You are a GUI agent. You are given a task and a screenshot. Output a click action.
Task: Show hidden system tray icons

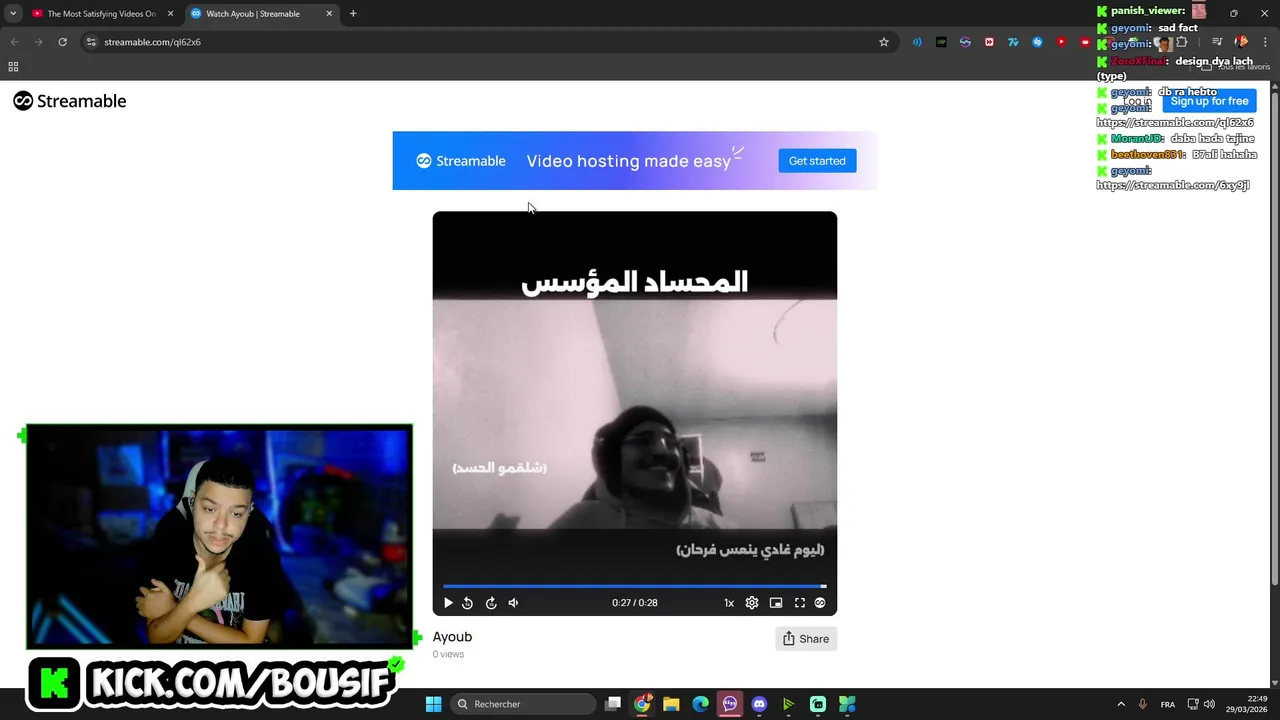(x=1121, y=704)
